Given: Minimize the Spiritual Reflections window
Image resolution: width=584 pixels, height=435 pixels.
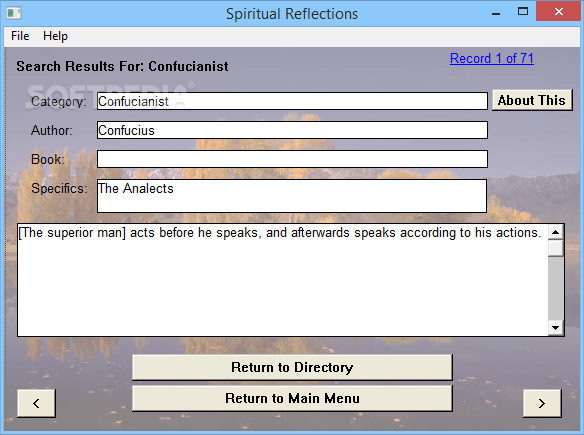Looking at the screenshot, I should pos(496,13).
